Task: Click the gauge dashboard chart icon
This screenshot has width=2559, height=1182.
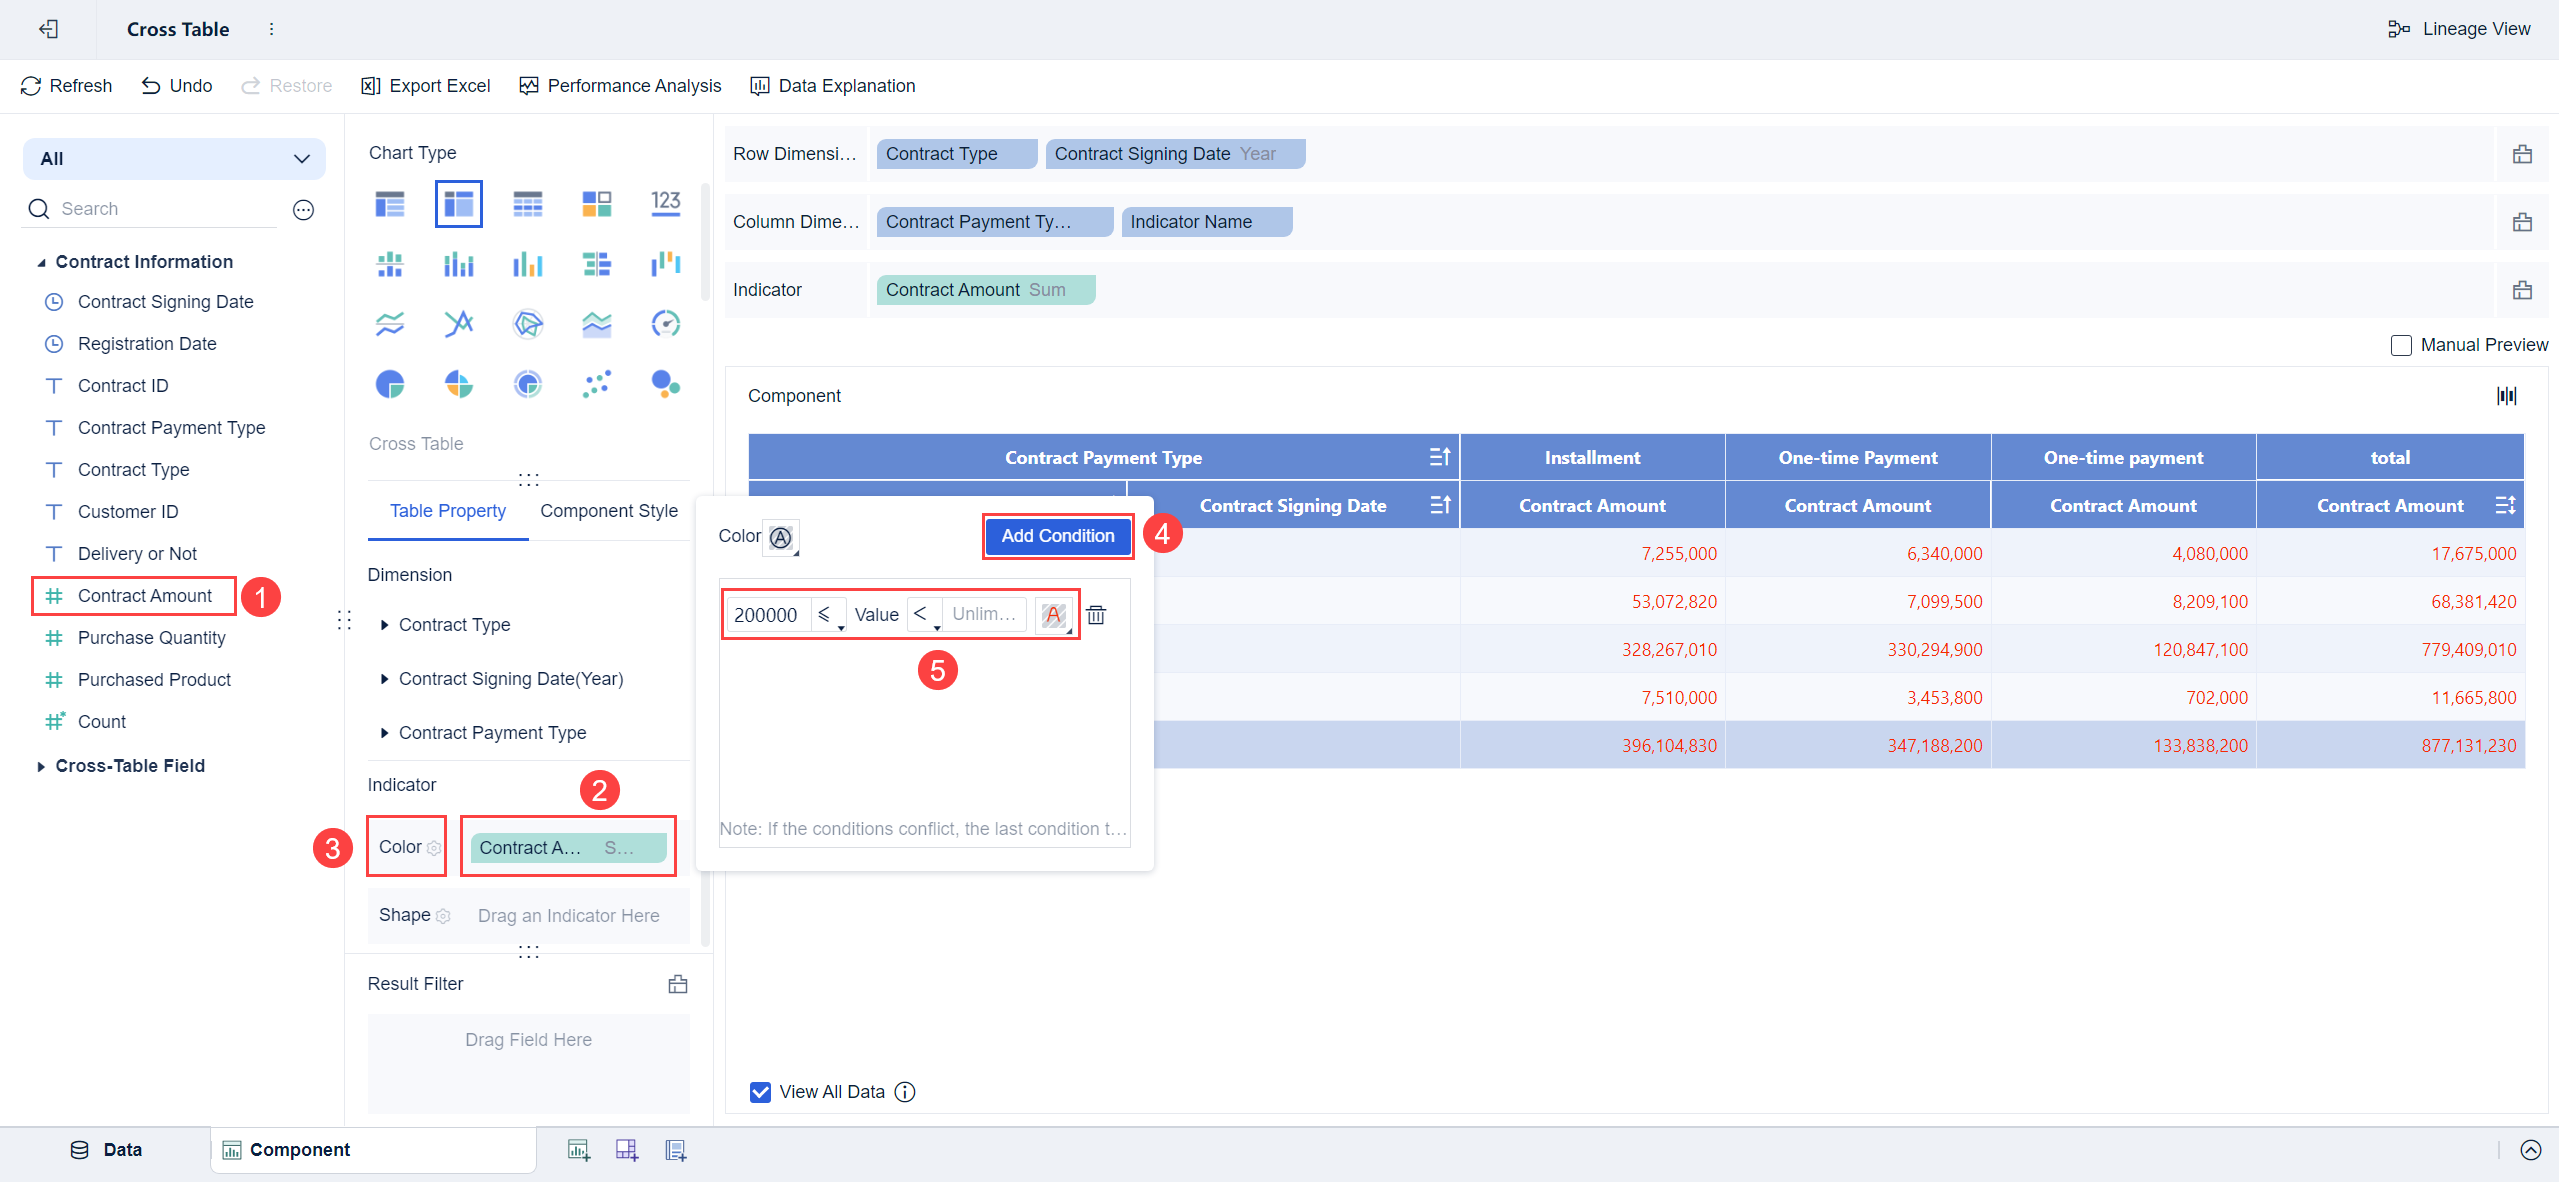Action: point(665,324)
